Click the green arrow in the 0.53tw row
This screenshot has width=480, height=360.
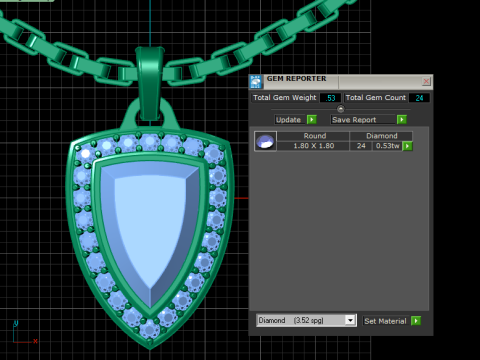(407, 146)
